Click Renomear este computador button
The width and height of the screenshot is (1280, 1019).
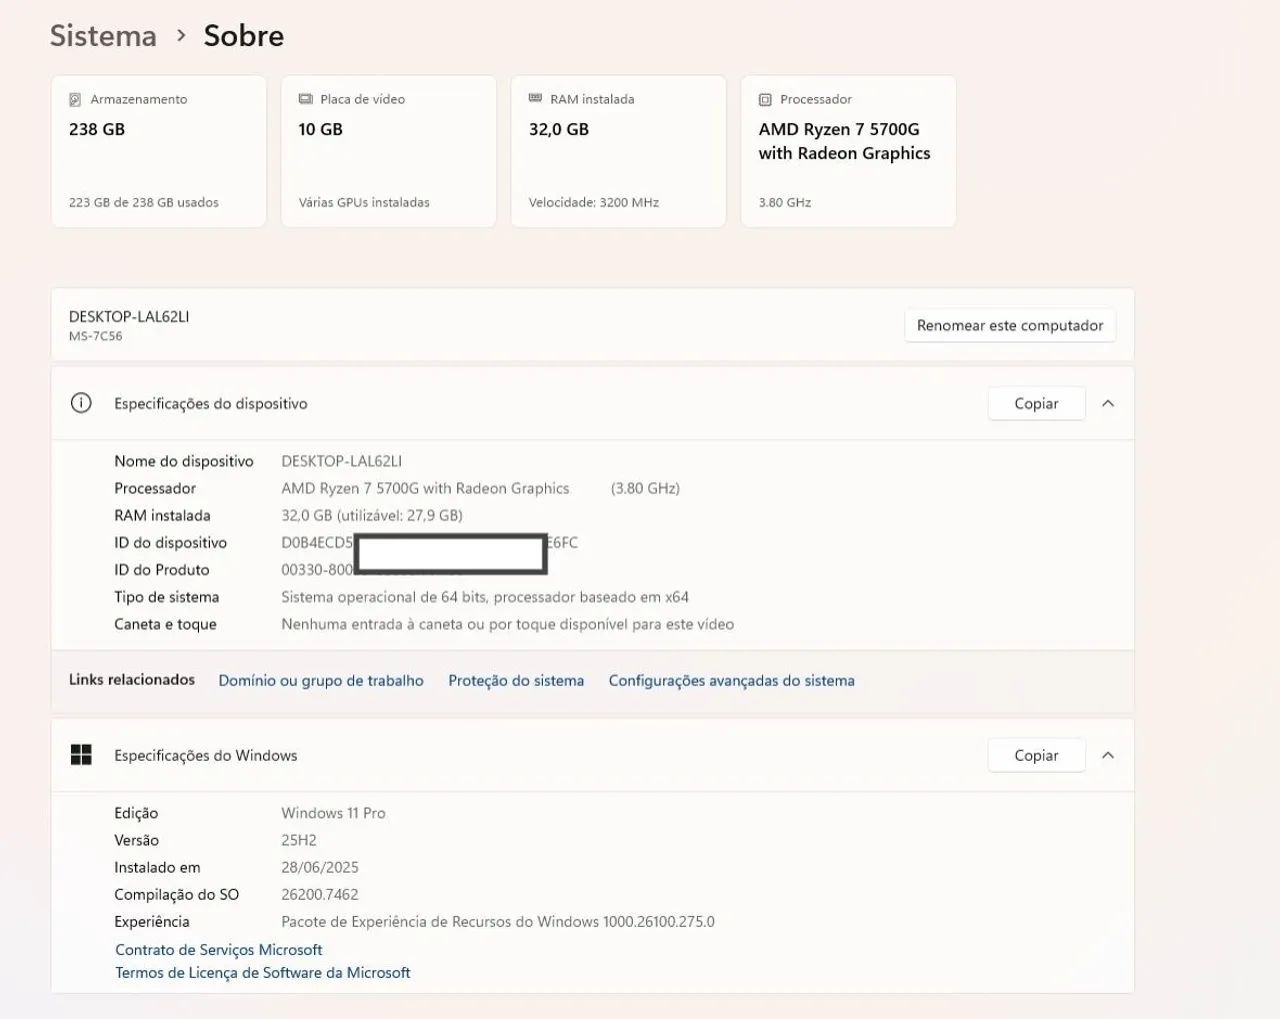1010,325
